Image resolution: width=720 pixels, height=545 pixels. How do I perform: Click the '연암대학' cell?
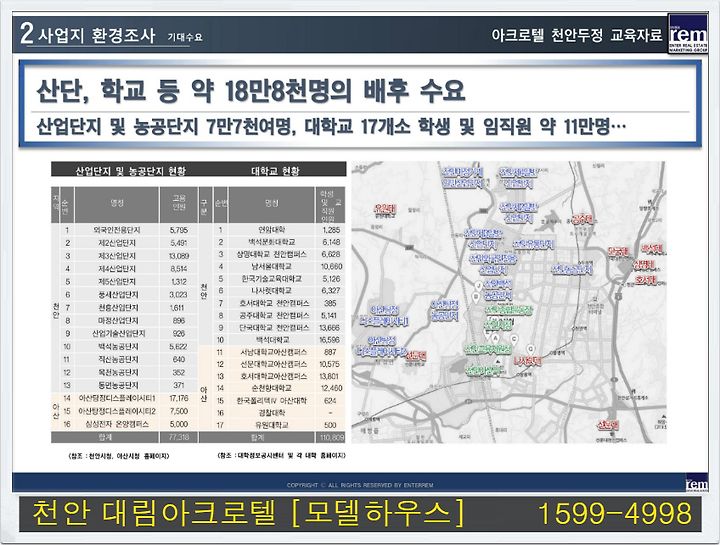[272, 230]
